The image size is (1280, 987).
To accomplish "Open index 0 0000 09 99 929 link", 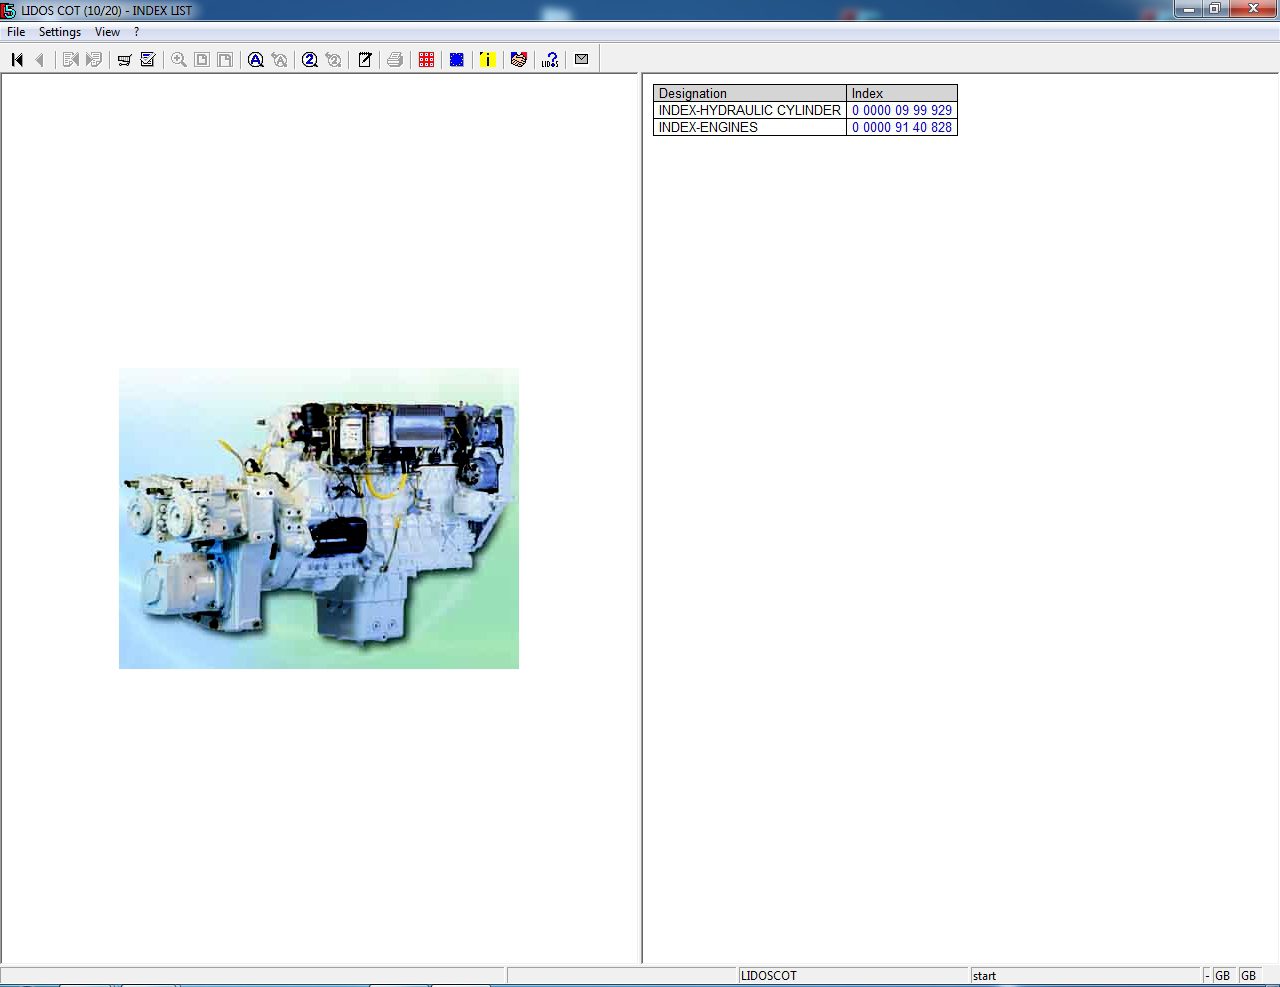I will pos(900,110).
